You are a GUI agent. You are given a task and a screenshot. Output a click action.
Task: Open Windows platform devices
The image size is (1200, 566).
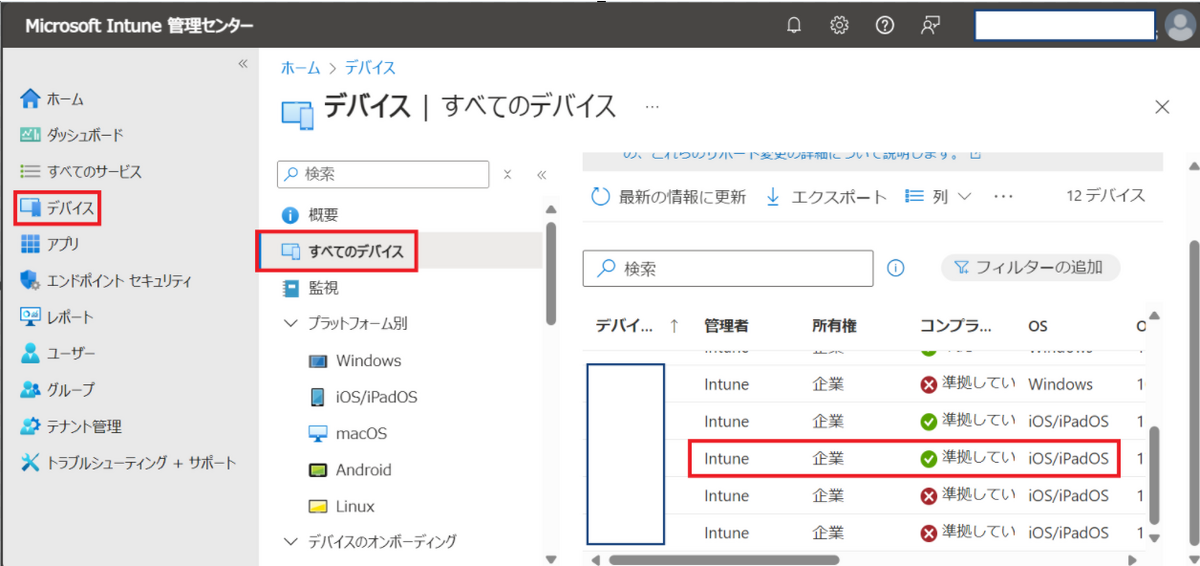click(355, 361)
